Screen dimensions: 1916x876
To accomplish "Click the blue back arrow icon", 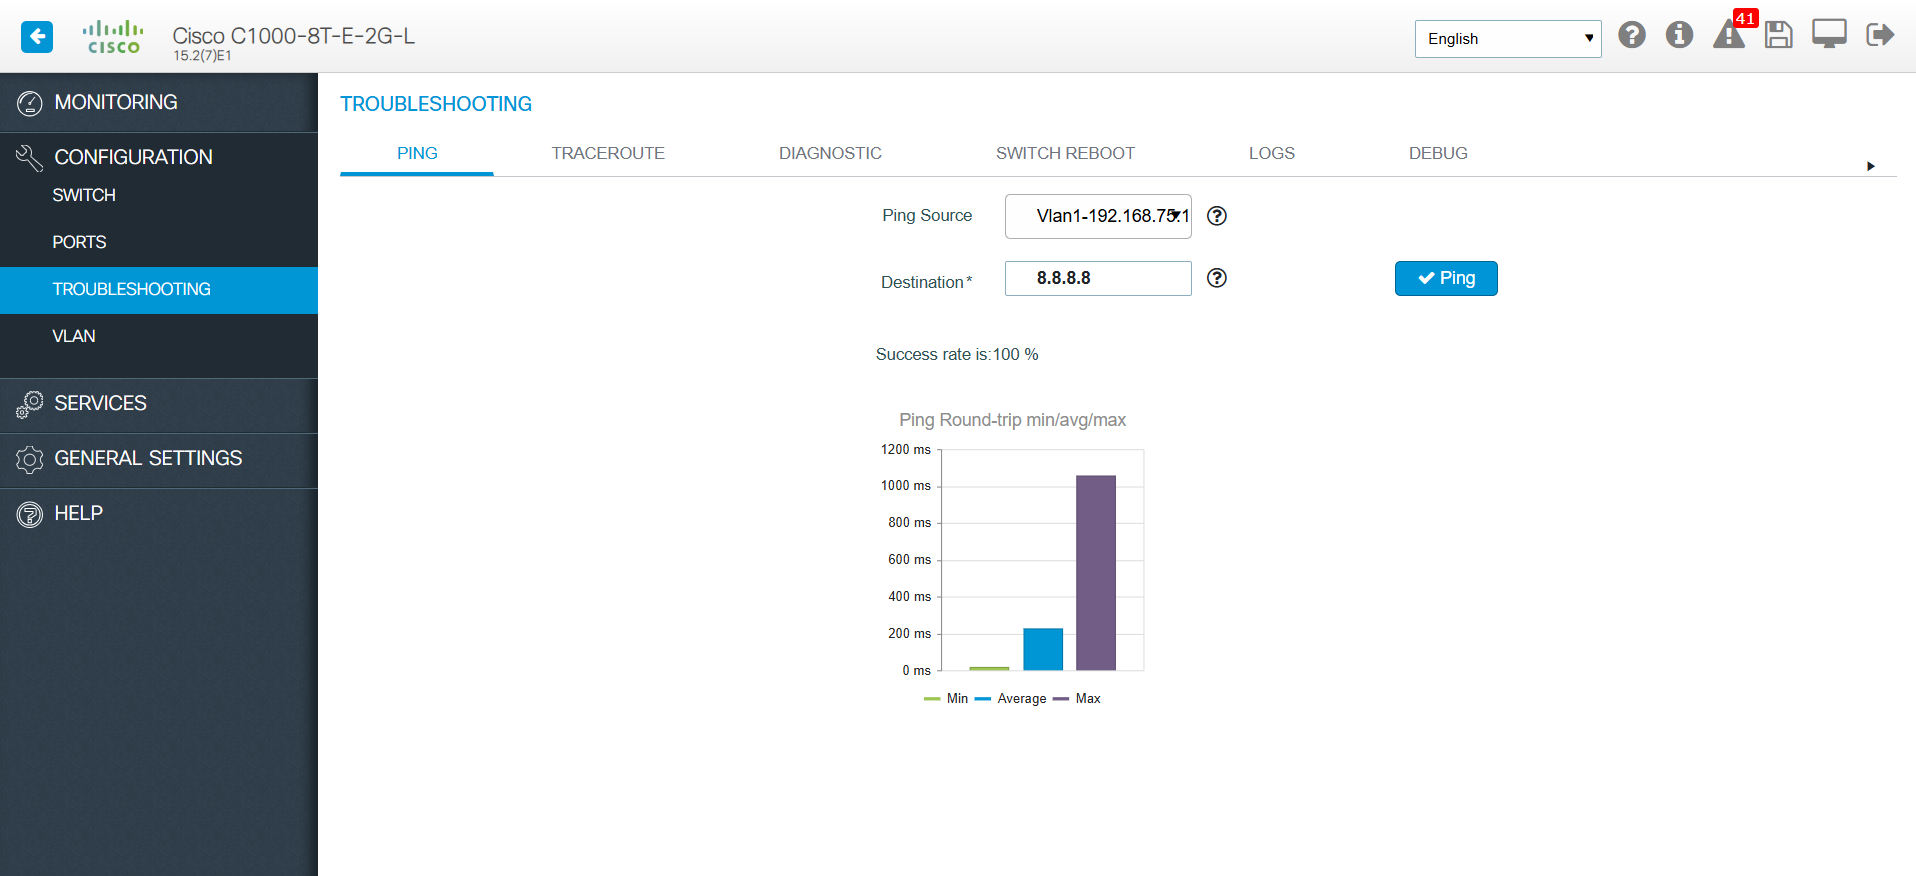I will 37,37.
